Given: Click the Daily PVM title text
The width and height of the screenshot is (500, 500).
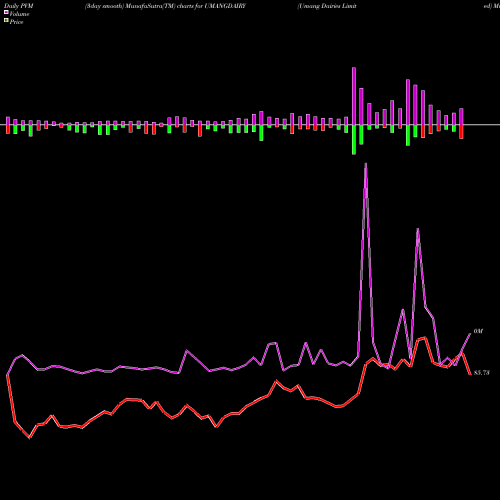Looking at the screenshot, I should (19, 6).
